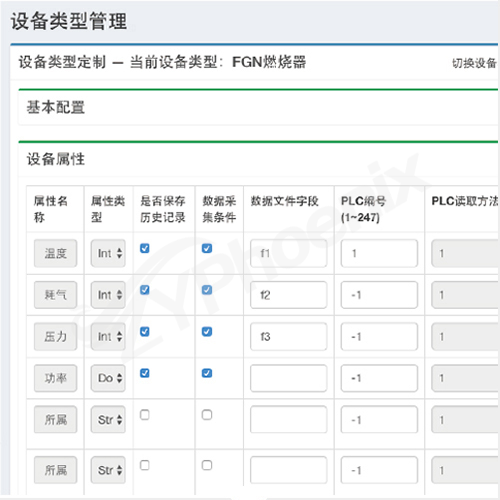
Task: Uncheck data collection condition checkbox for 功率
Action: point(207,373)
